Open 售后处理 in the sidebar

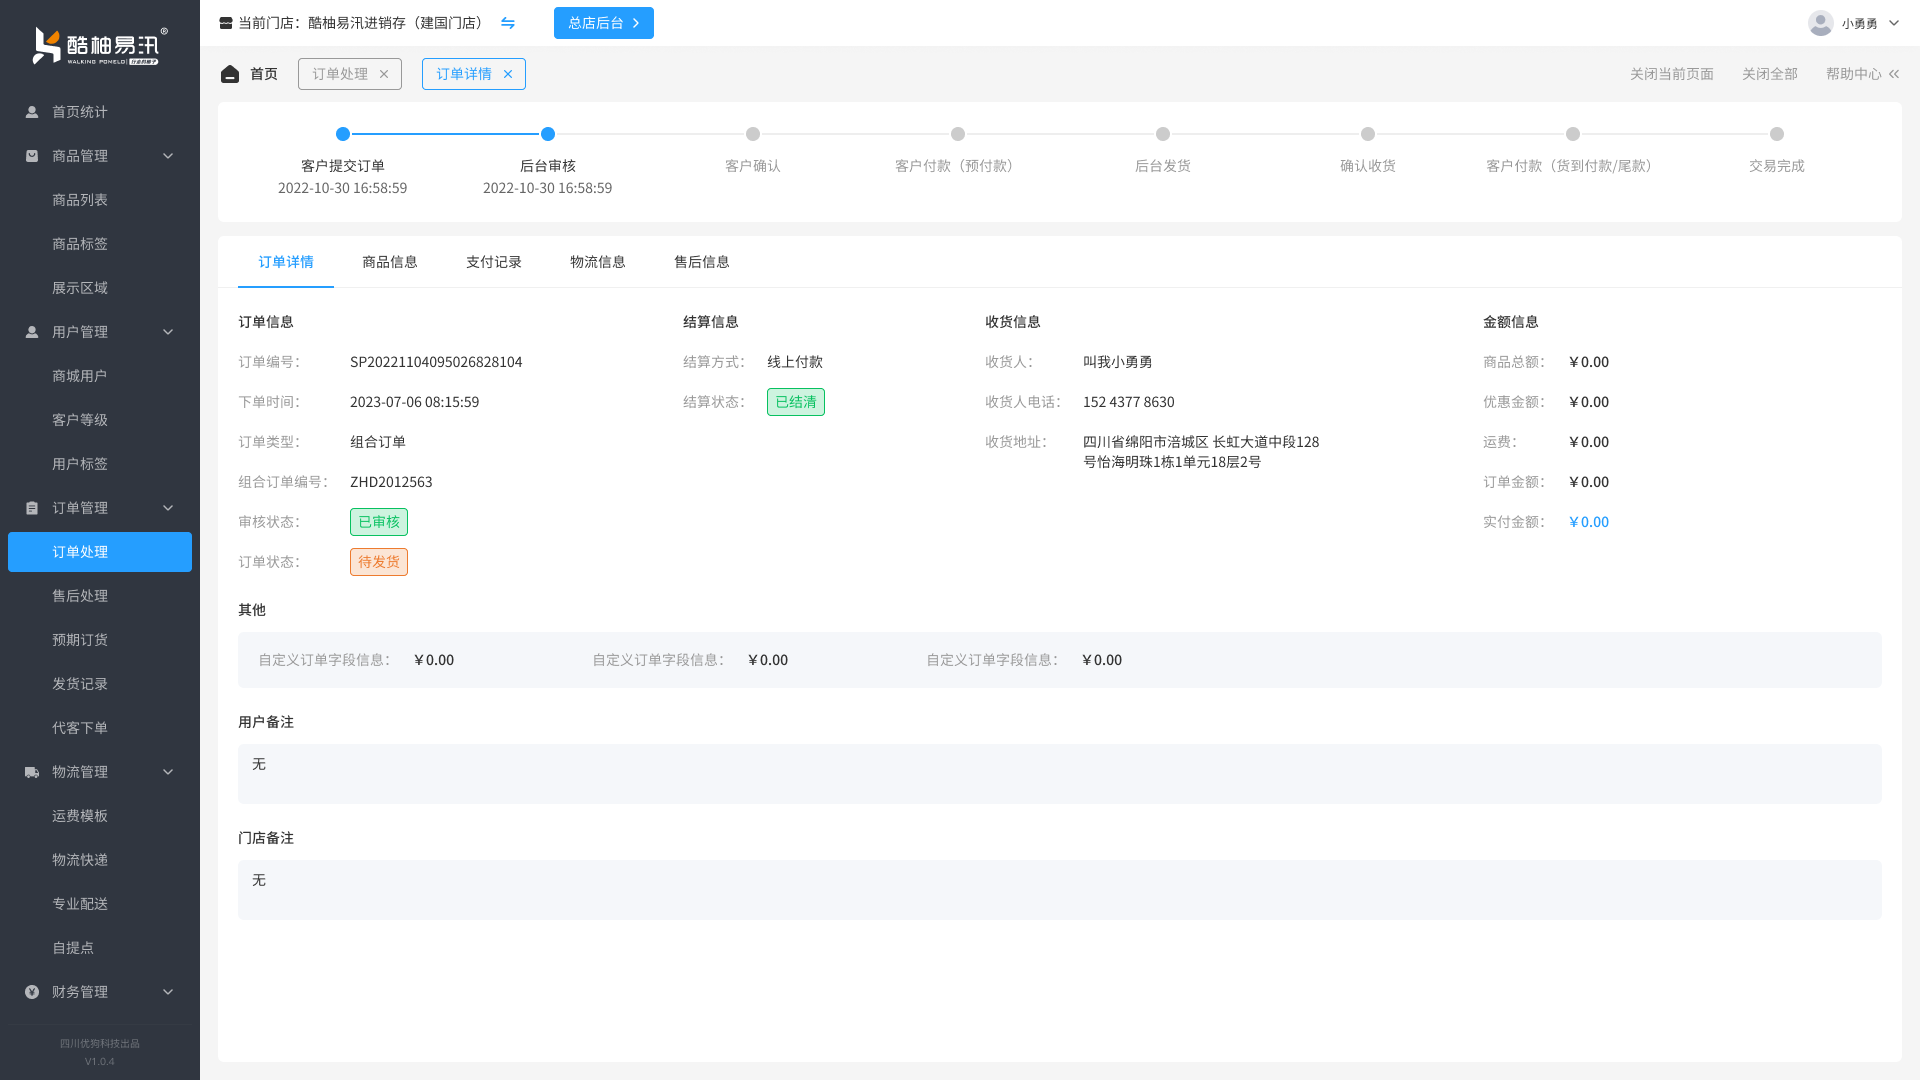coord(80,596)
